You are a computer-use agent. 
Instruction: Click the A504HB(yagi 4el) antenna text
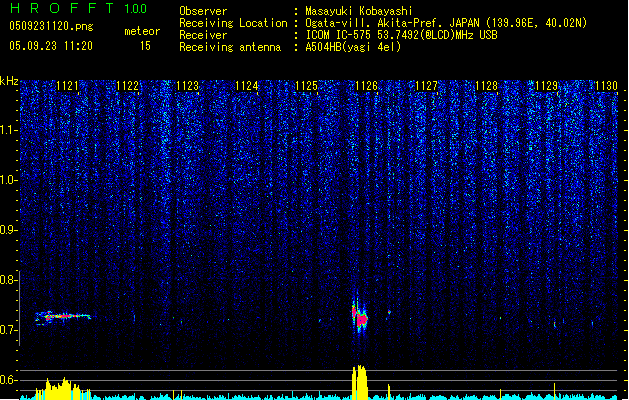tap(353, 47)
